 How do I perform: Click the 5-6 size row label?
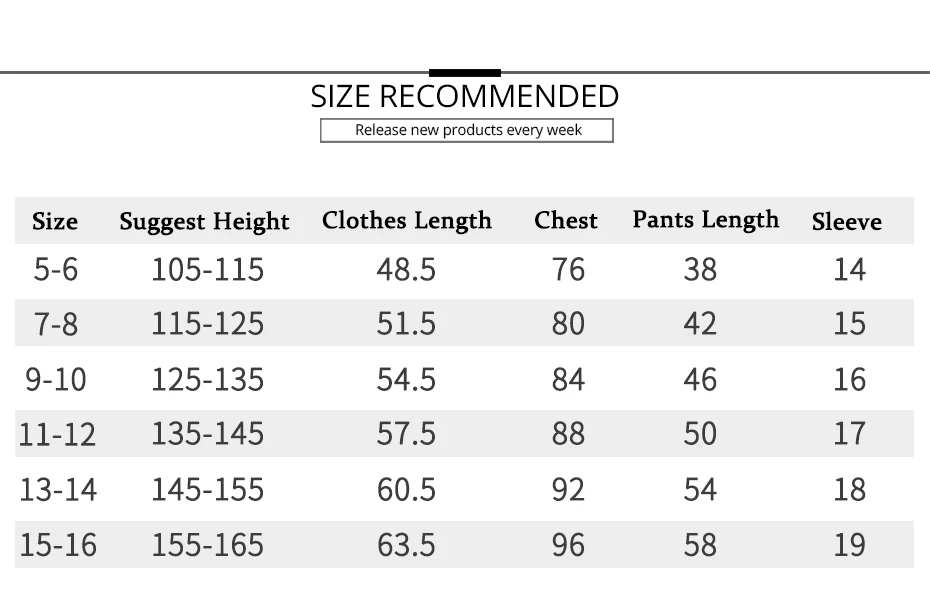56,269
